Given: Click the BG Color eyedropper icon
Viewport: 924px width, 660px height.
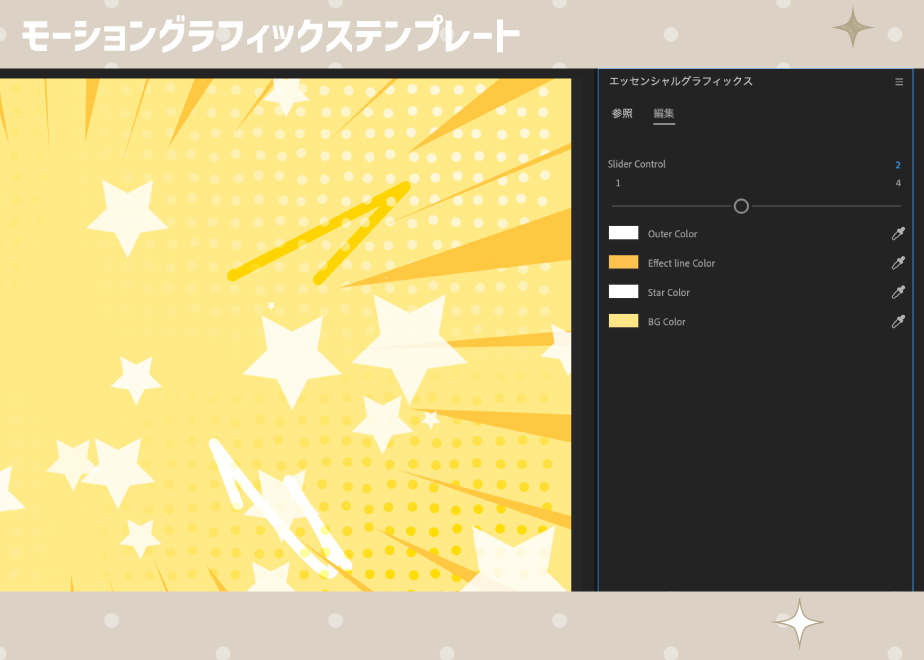Looking at the screenshot, I should click(x=898, y=321).
